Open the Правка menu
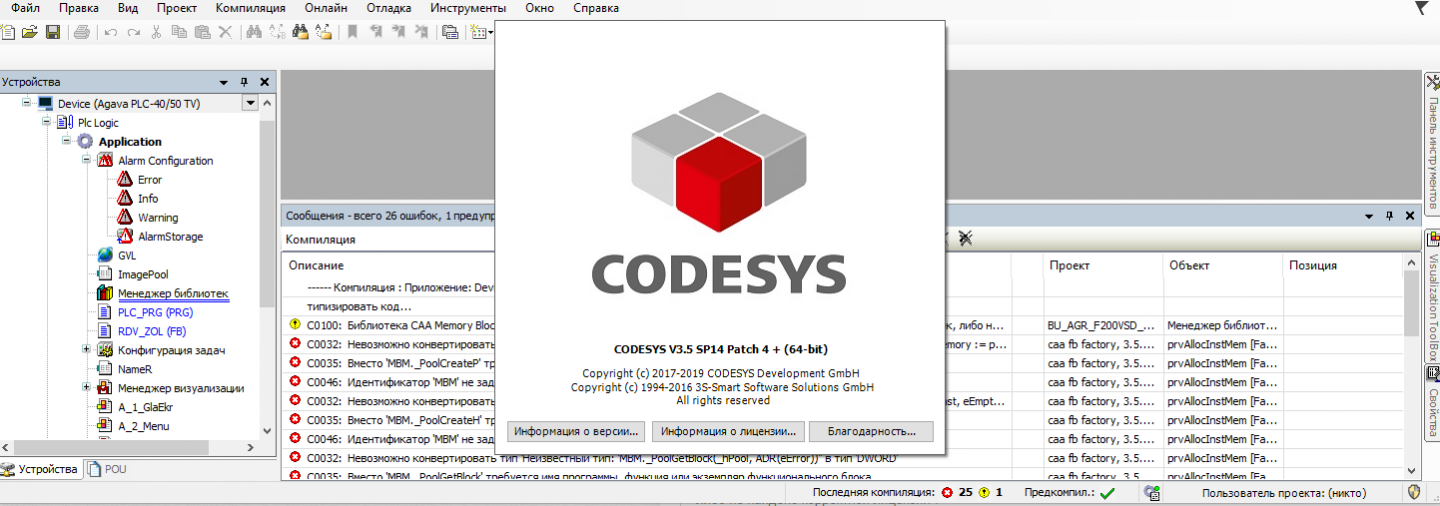This screenshot has width=1440, height=506. click(78, 8)
